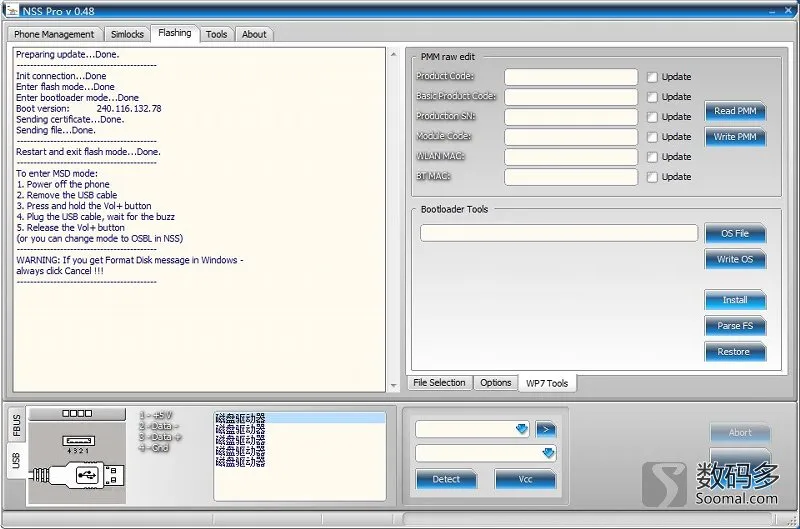The height and width of the screenshot is (529, 800).
Task: Click the Write PMM button
Action: pyautogui.click(x=735, y=137)
